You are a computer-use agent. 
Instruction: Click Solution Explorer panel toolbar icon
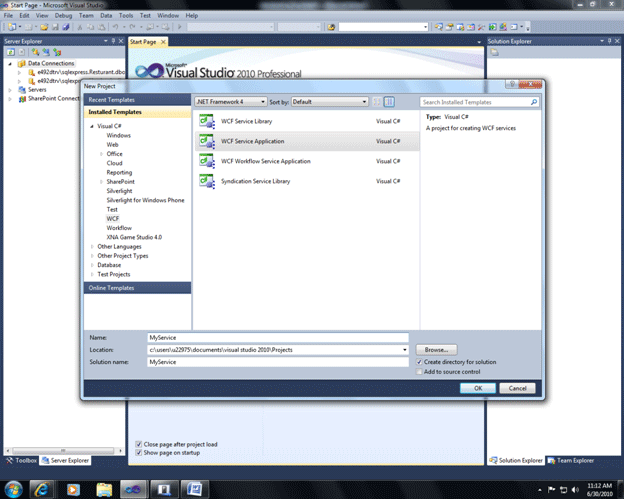point(494,52)
